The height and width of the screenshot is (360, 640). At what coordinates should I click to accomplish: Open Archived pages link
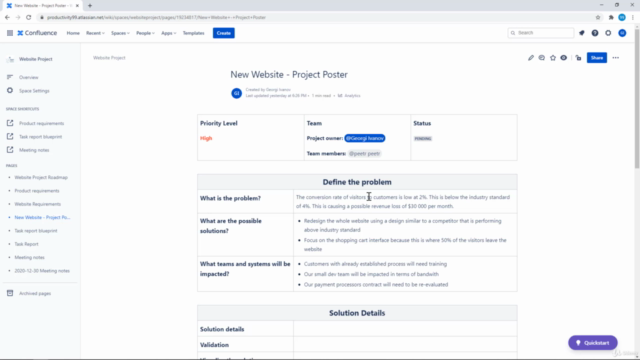35,293
